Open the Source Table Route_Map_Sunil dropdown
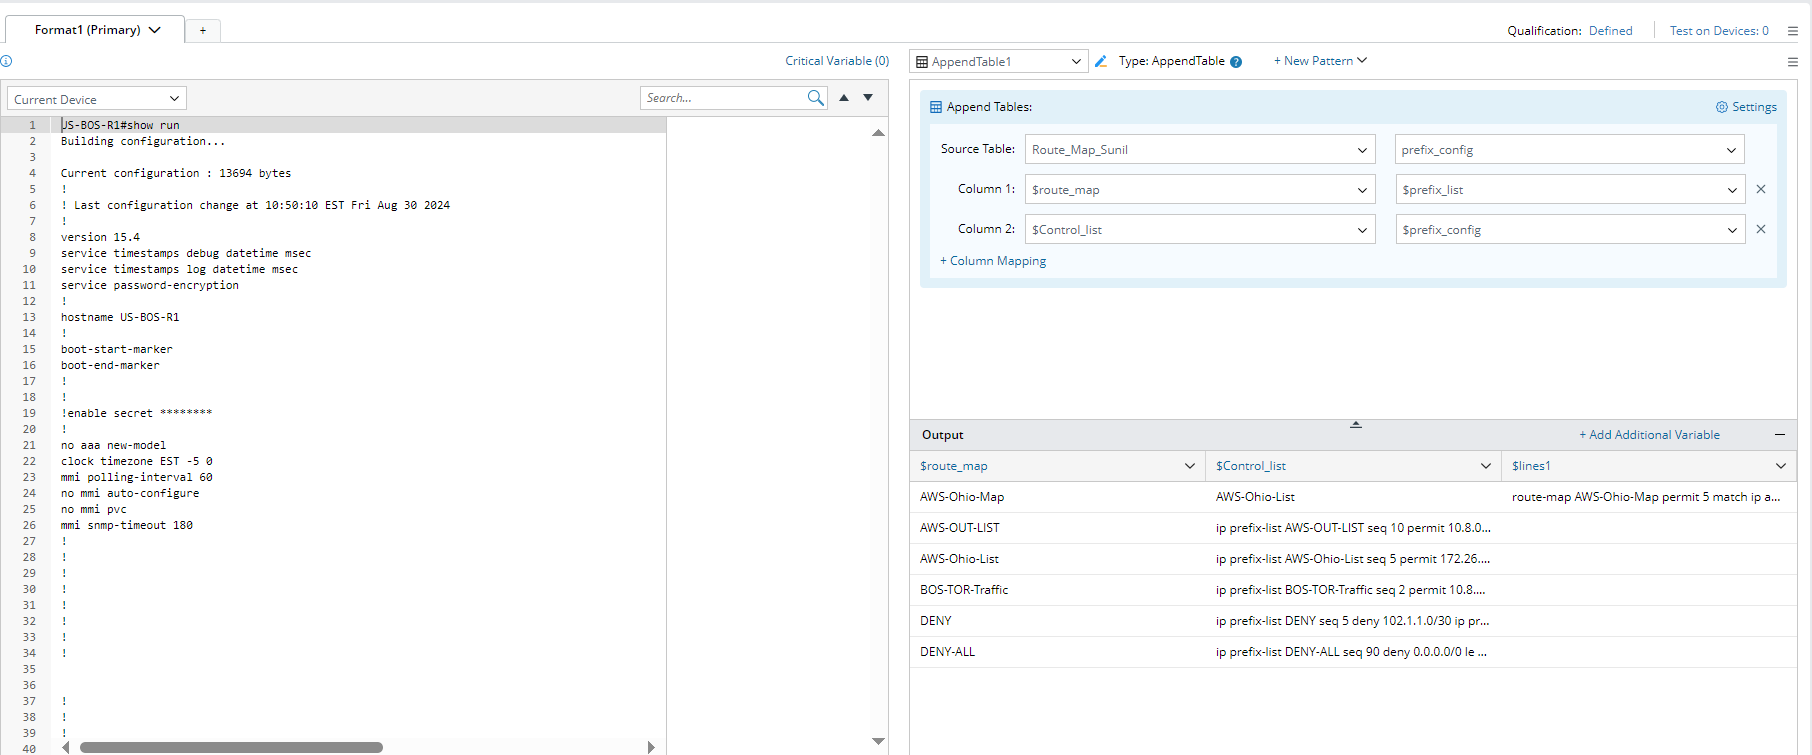This screenshot has width=1812, height=755. click(x=1200, y=150)
